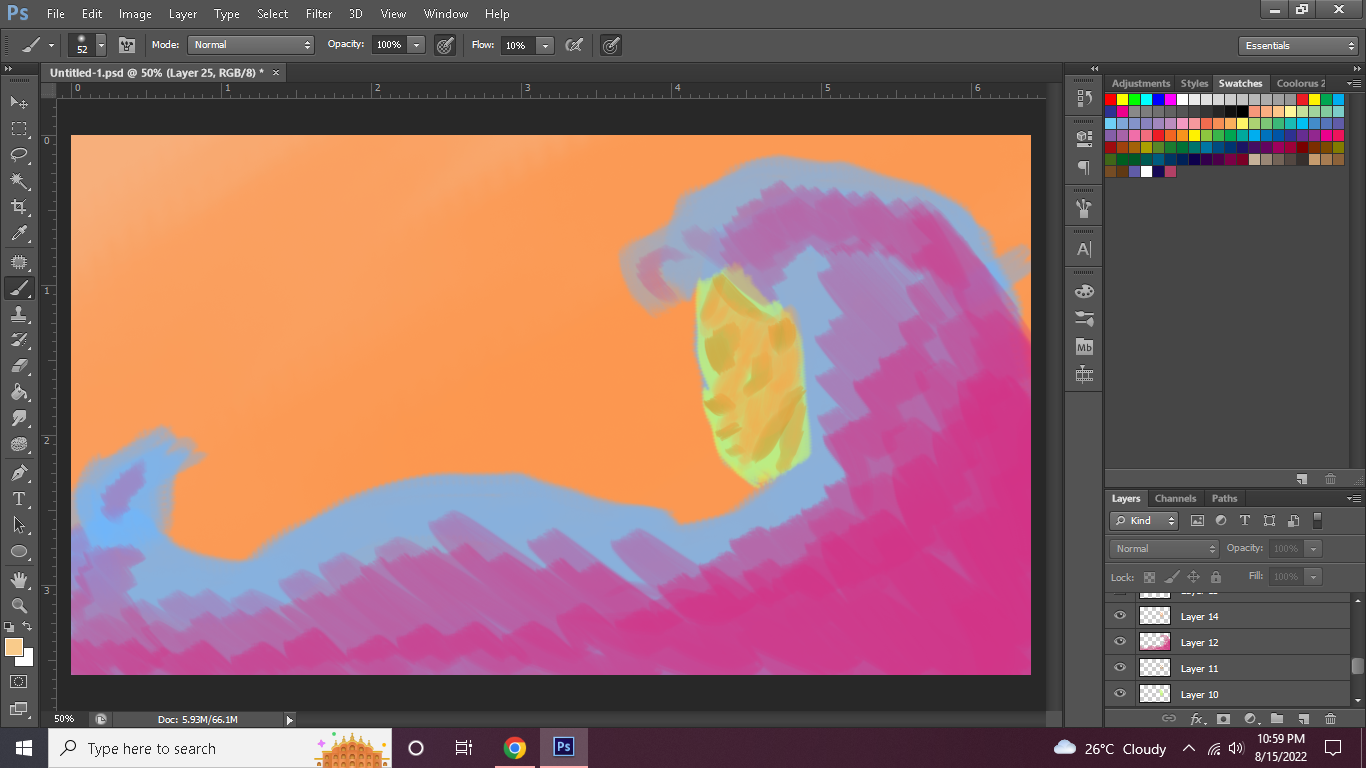Delete layer with trash icon

coord(1330,719)
